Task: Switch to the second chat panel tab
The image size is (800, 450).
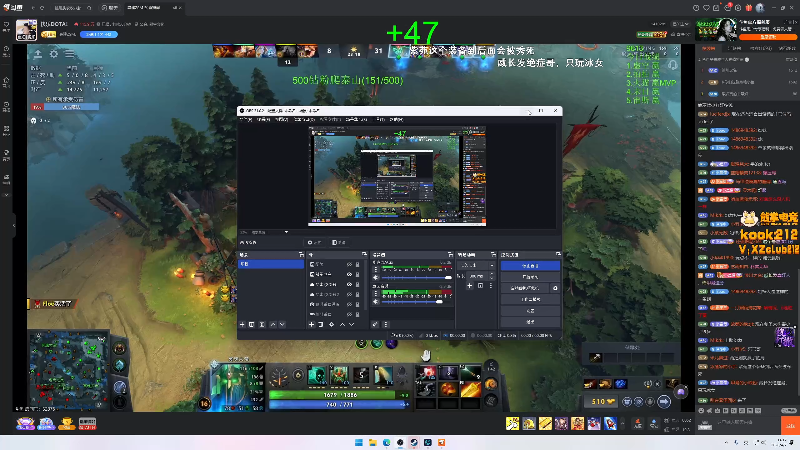Action: (734, 48)
